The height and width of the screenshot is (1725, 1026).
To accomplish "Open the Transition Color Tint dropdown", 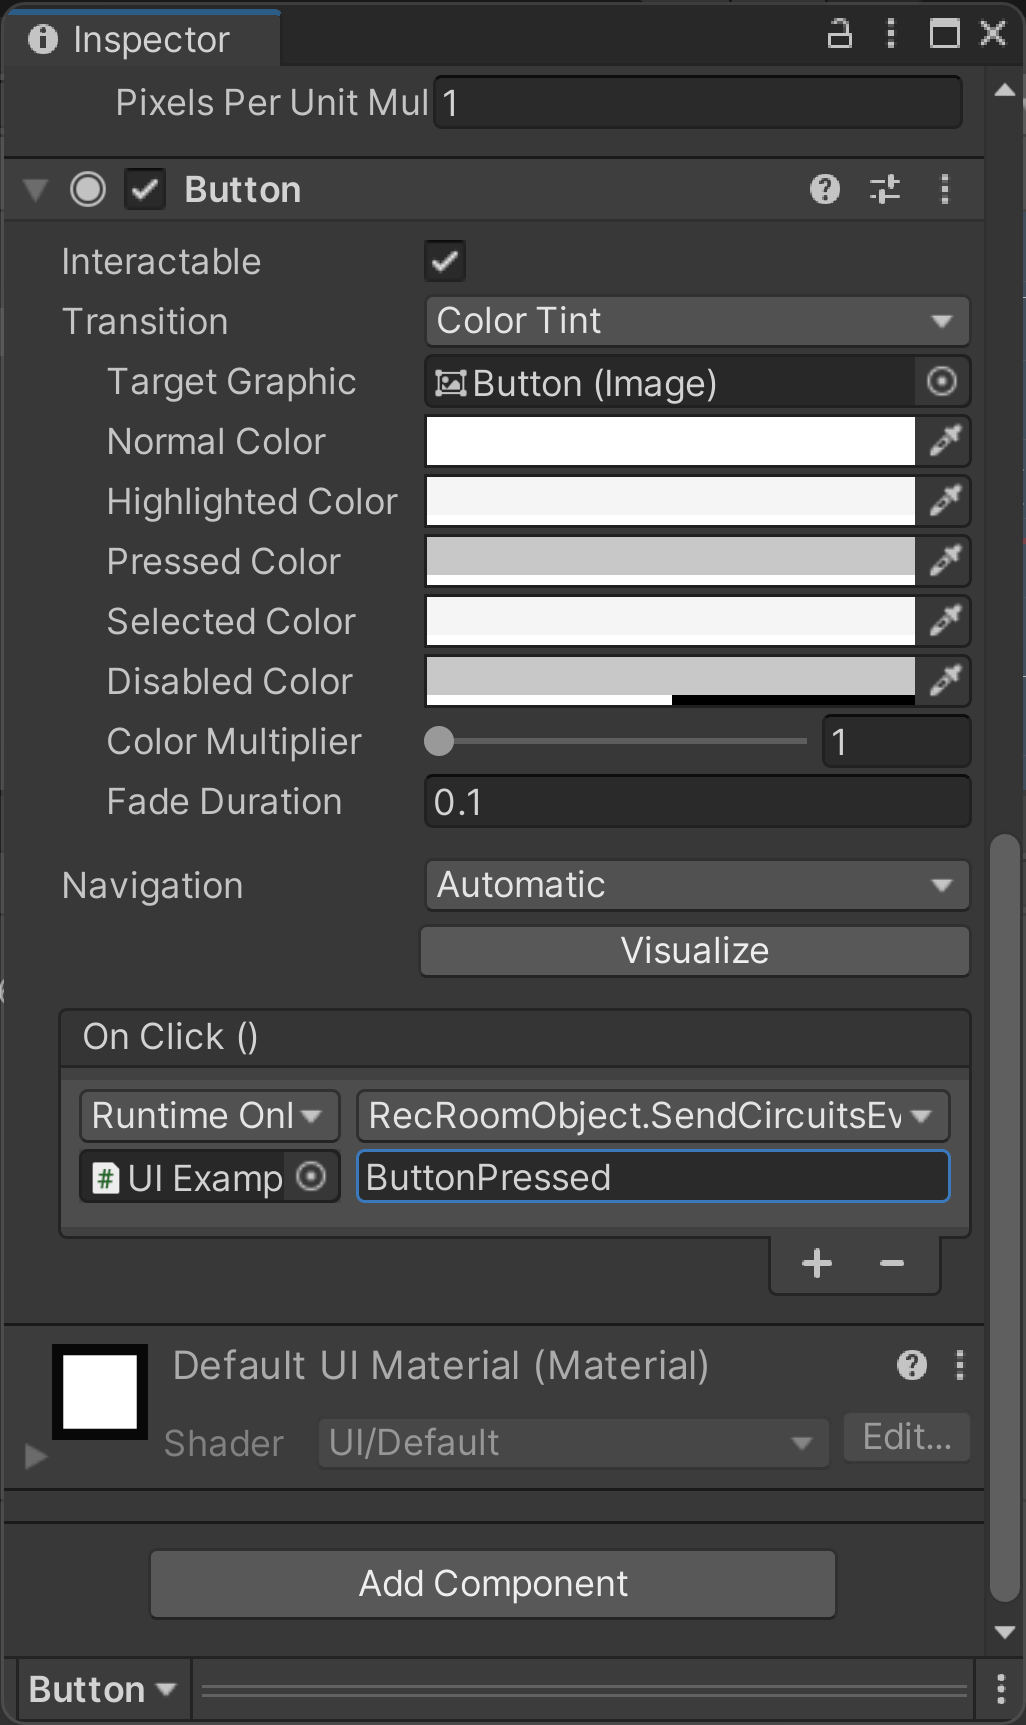I will 696,321.
